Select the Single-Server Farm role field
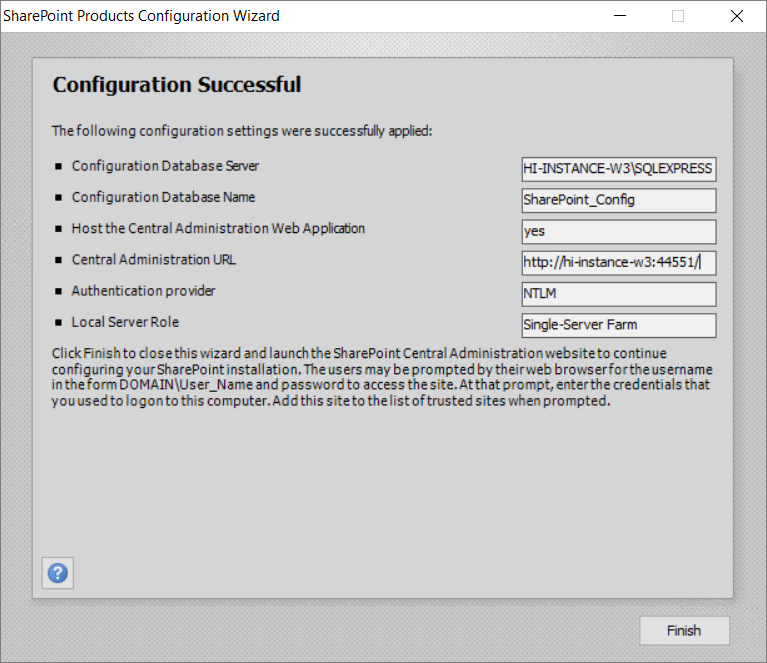Viewport: 767px width, 663px height. pyautogui.click(x=619, y=325)
